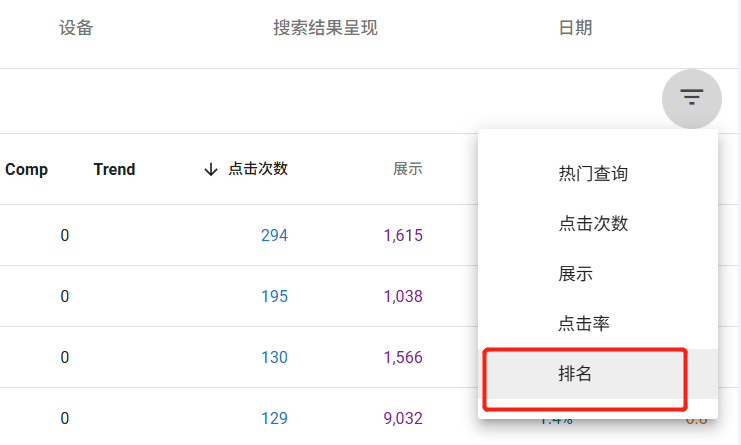
Task: Click the Trend column header
Action: (x=114, y=170)
